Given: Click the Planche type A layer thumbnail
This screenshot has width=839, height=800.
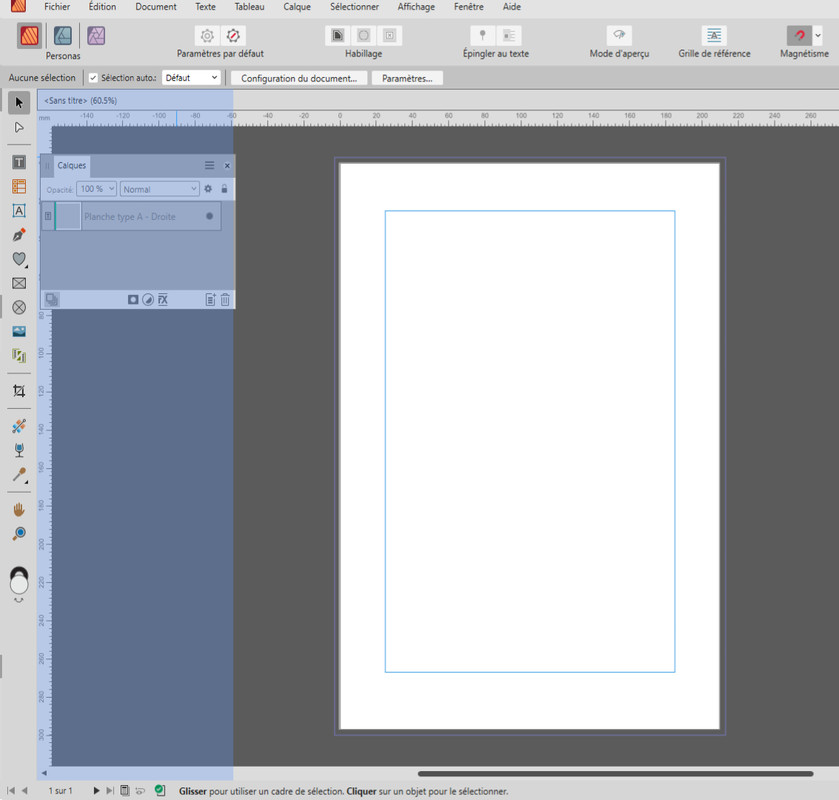Looking at the screenshot, I should (x=68, y=216).
